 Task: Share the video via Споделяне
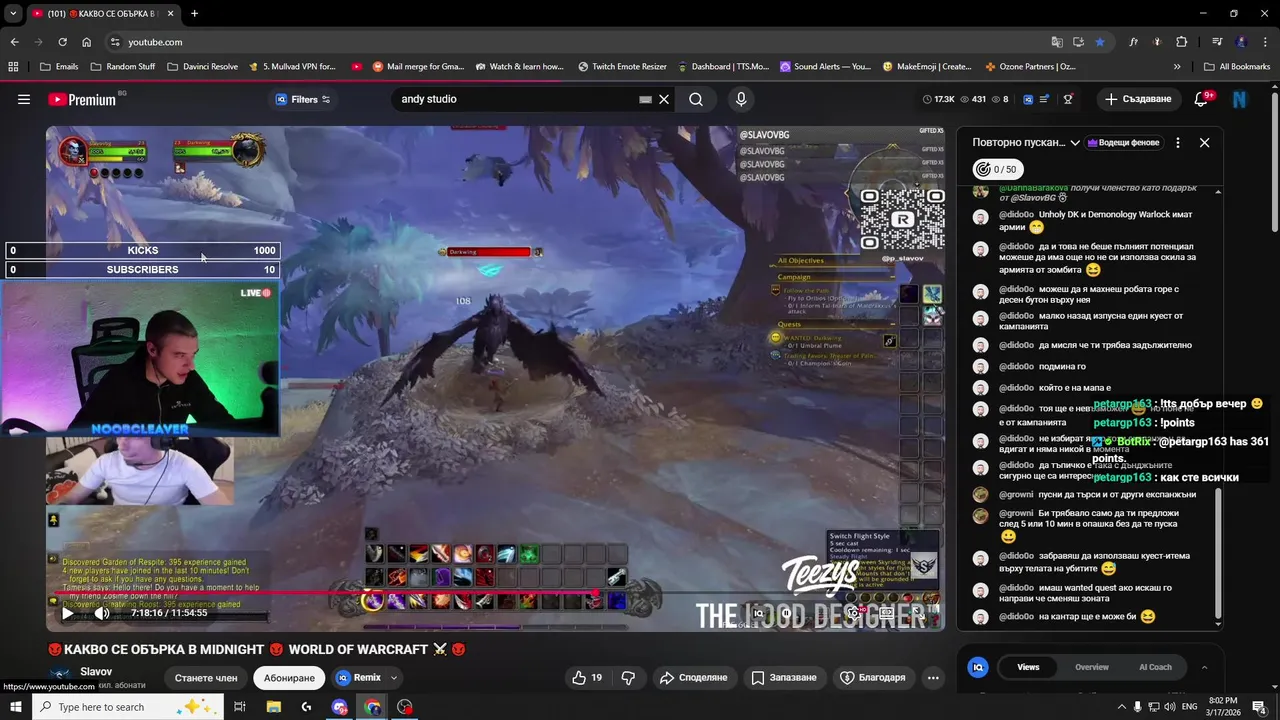pyautogui.click(x=693, y=678)
